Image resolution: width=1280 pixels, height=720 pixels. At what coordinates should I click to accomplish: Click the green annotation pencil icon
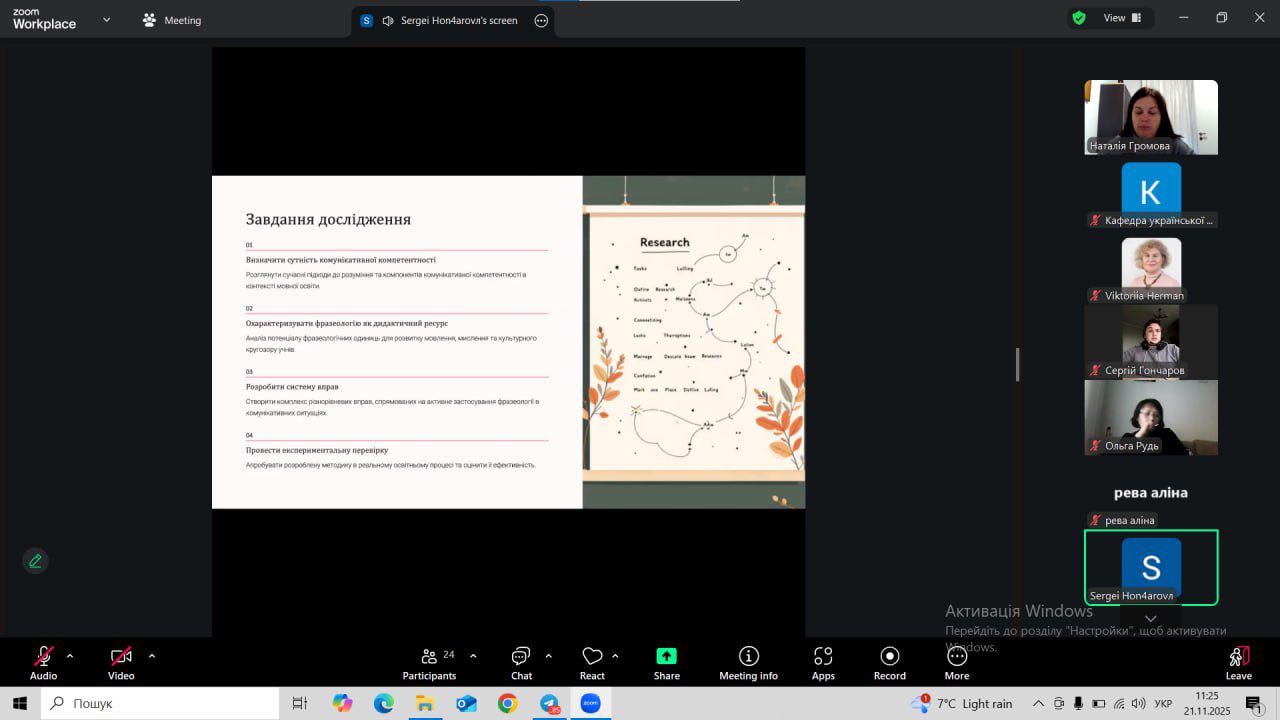click(x=36, y=561)
